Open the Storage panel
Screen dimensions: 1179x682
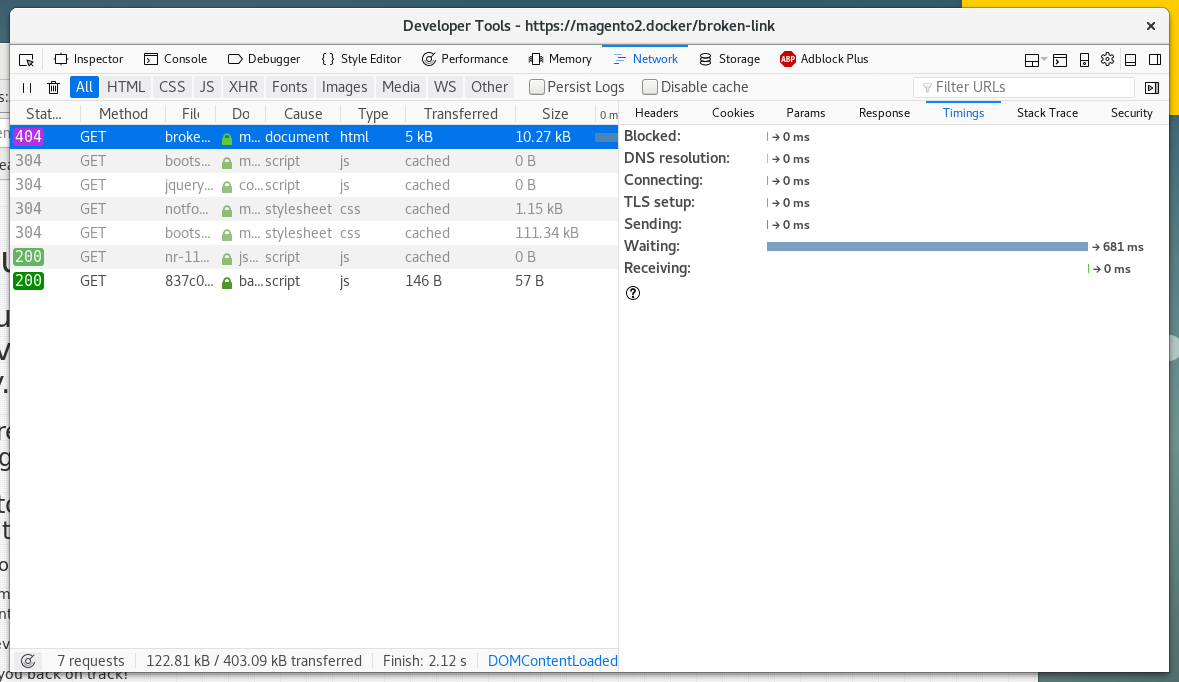coord(729,59)
